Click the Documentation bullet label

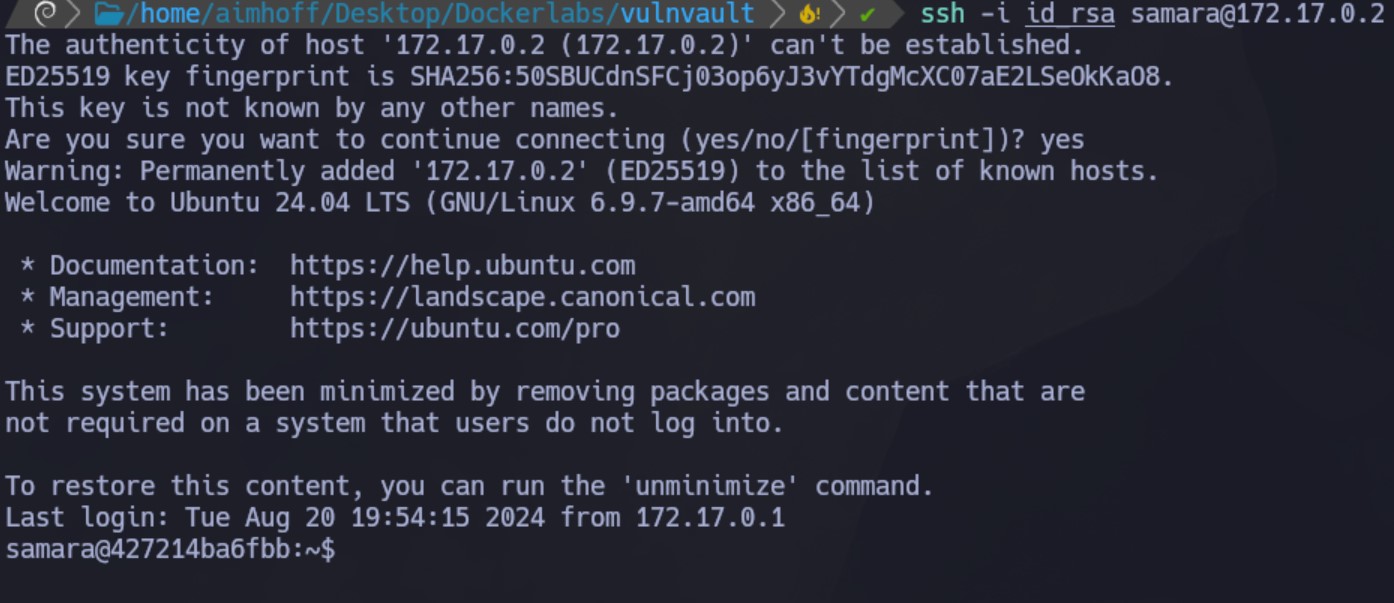154,266
